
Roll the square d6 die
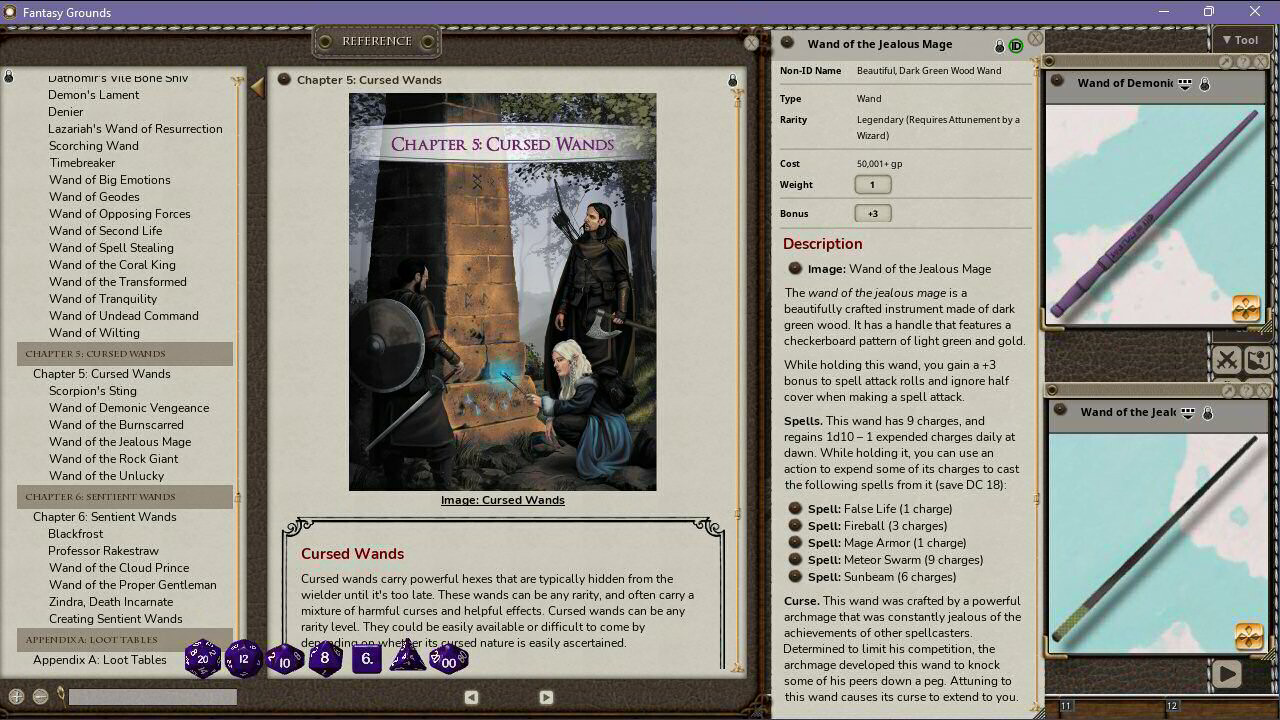pos(367,659)
